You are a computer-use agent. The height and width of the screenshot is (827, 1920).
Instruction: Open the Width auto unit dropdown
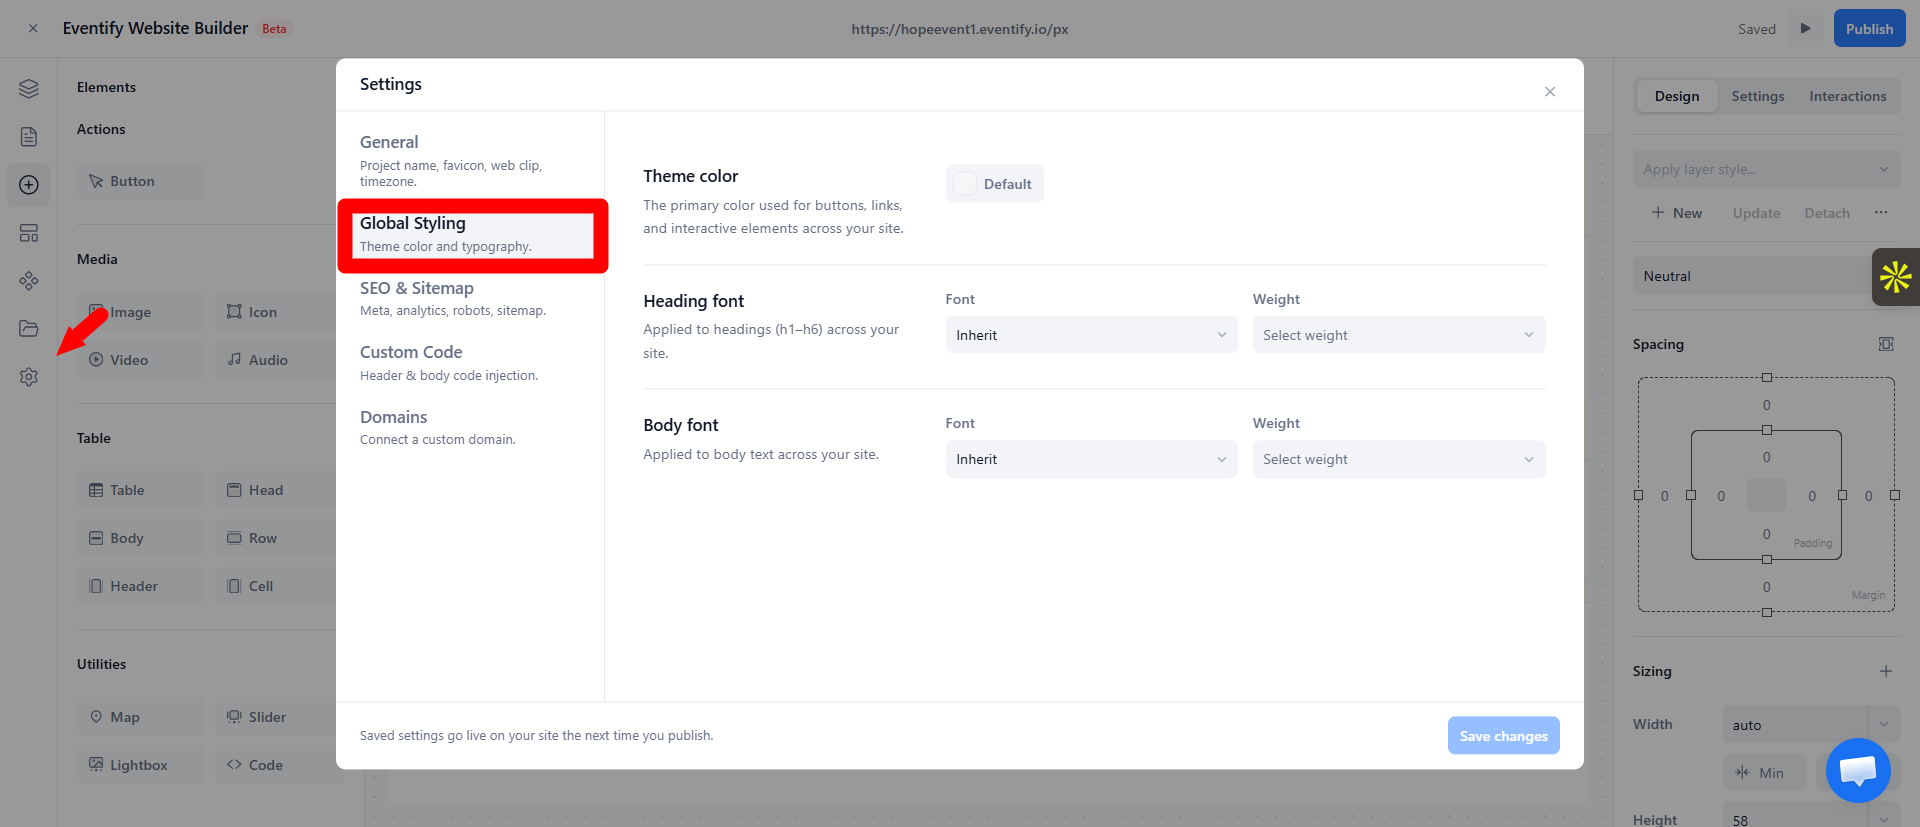1884,725
